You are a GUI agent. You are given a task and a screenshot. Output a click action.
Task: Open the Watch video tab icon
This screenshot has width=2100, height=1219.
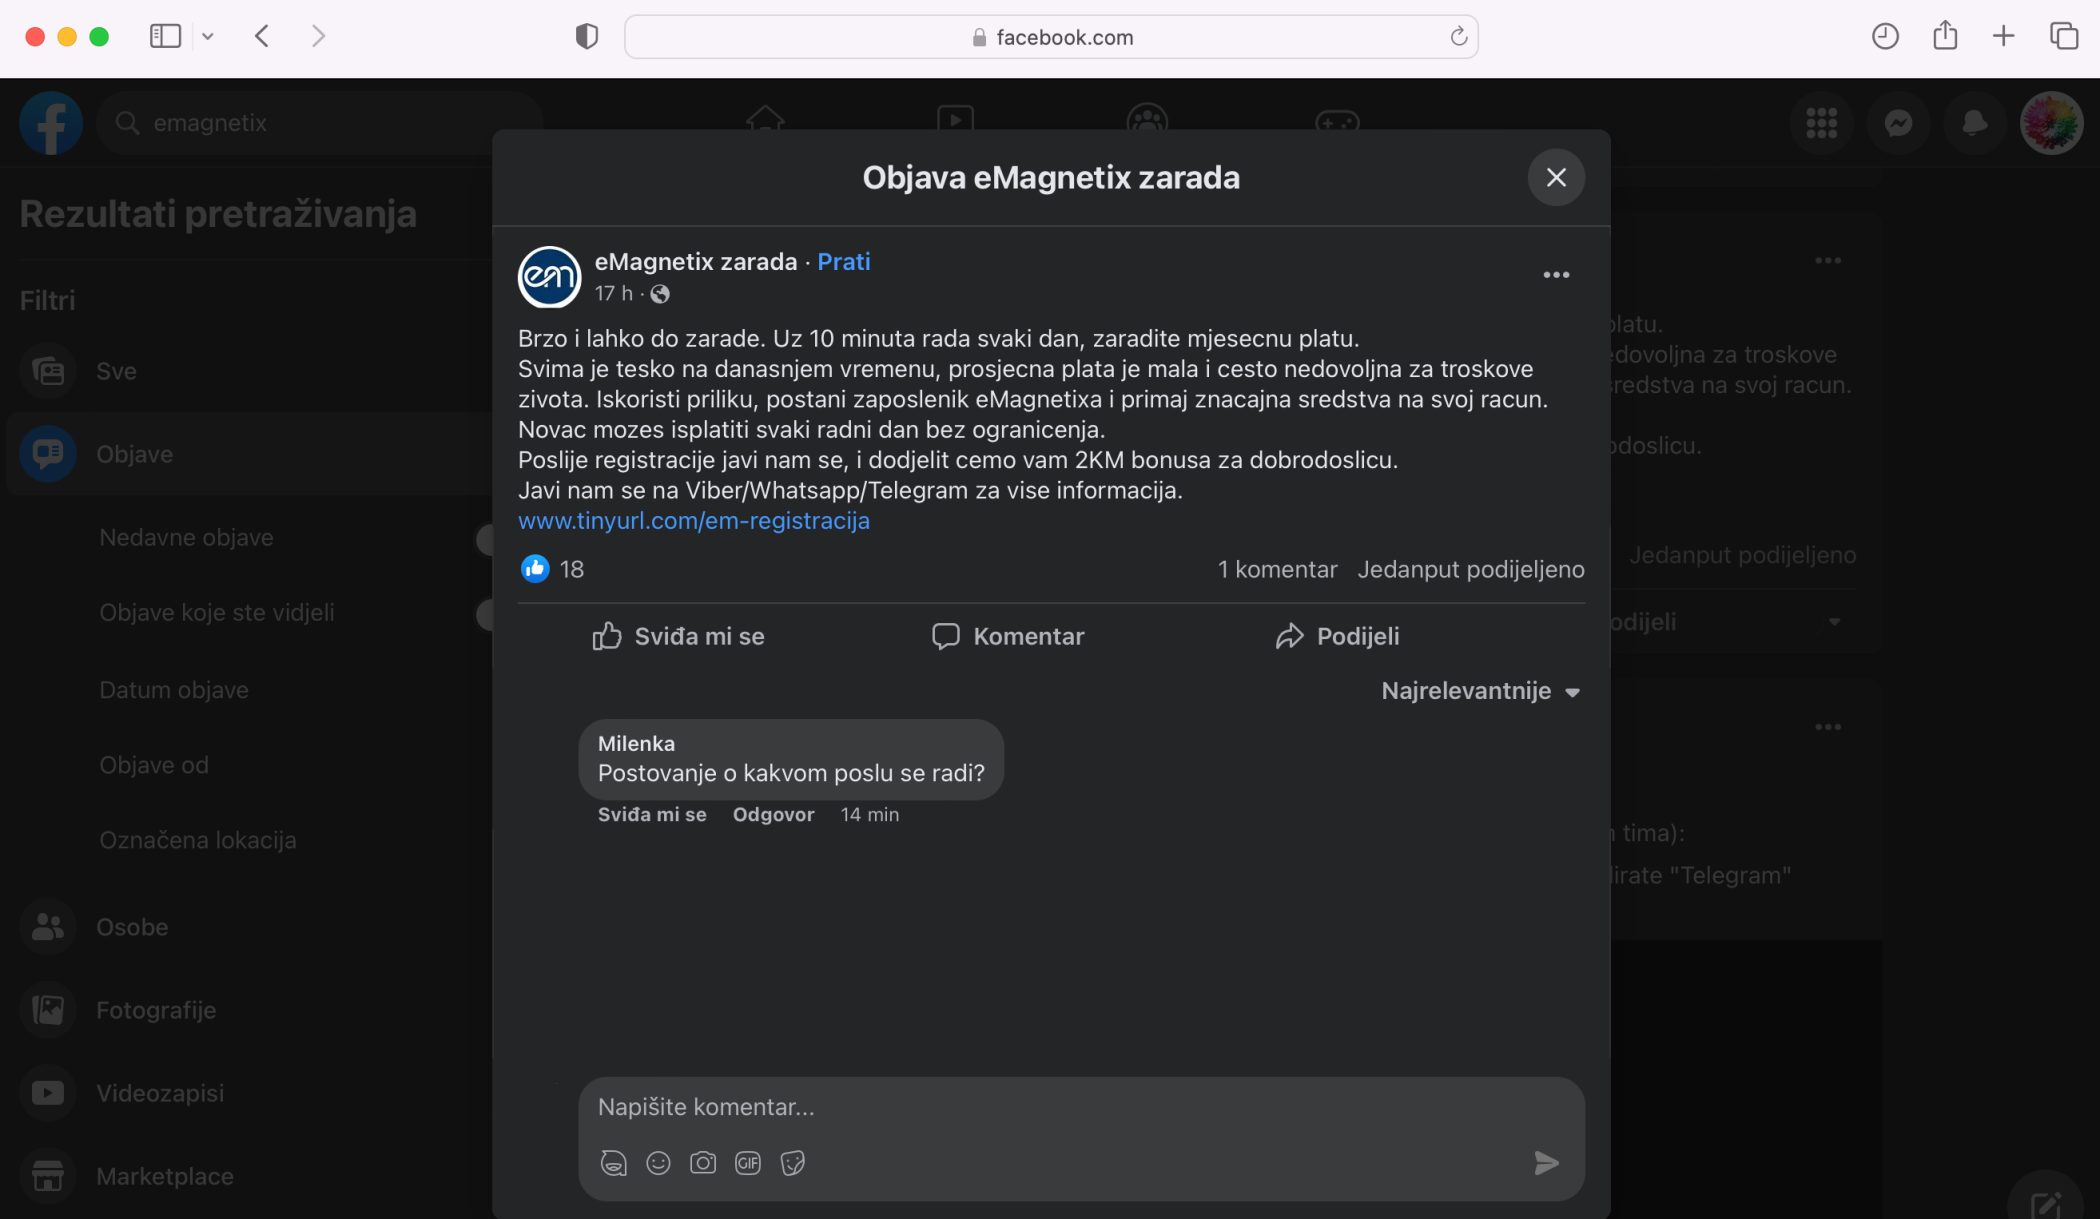click(x=955, y=119)
